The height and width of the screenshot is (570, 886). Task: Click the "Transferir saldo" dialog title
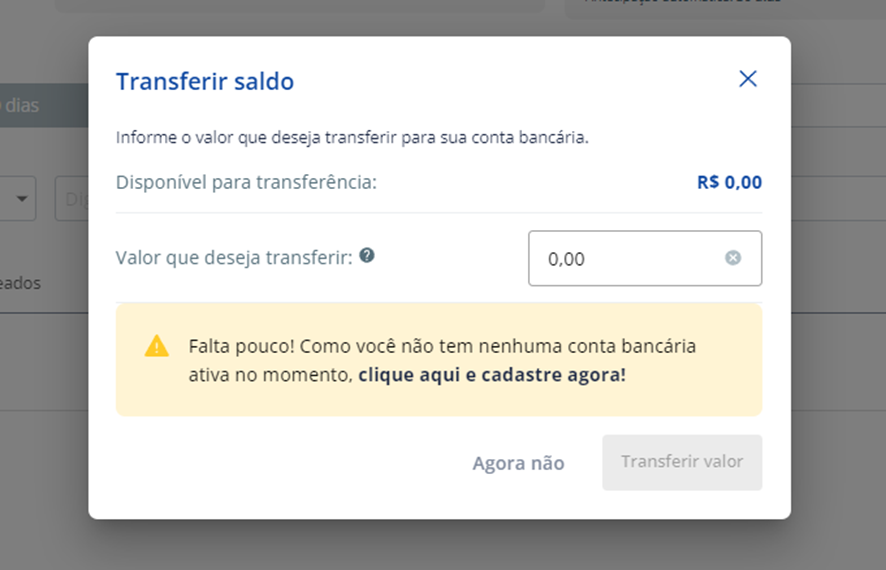pyautogui.click(x=205, y=81)
